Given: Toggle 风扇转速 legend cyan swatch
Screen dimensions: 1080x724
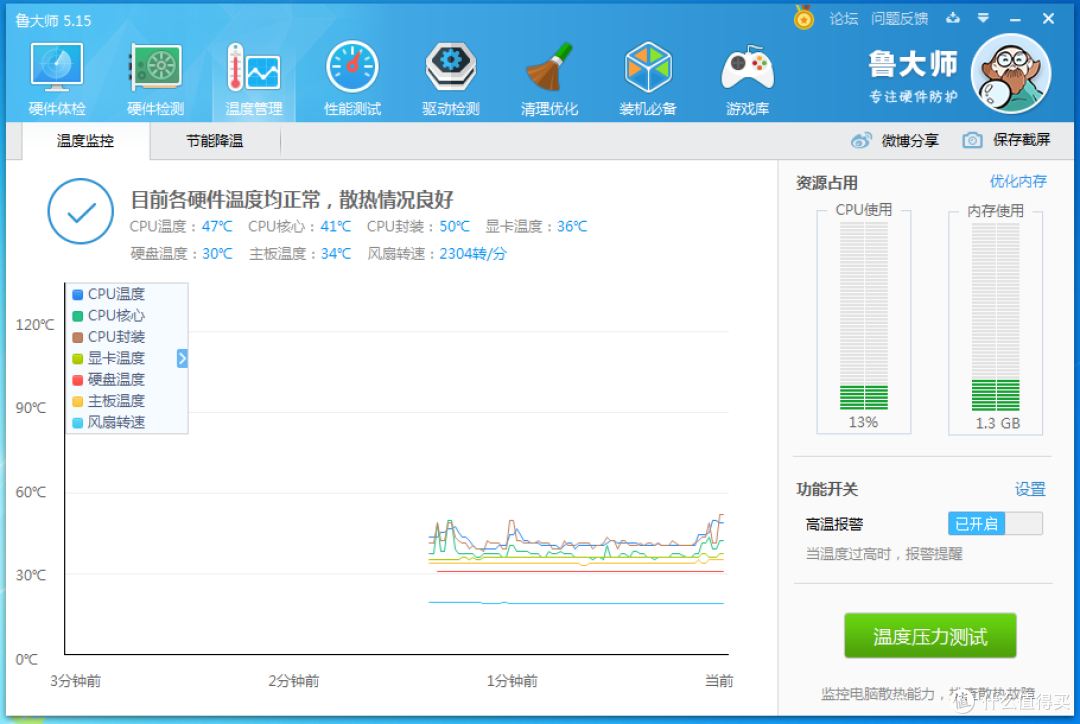Looking at the screenshot, I should pyautogui.click(x=78, y=422).
